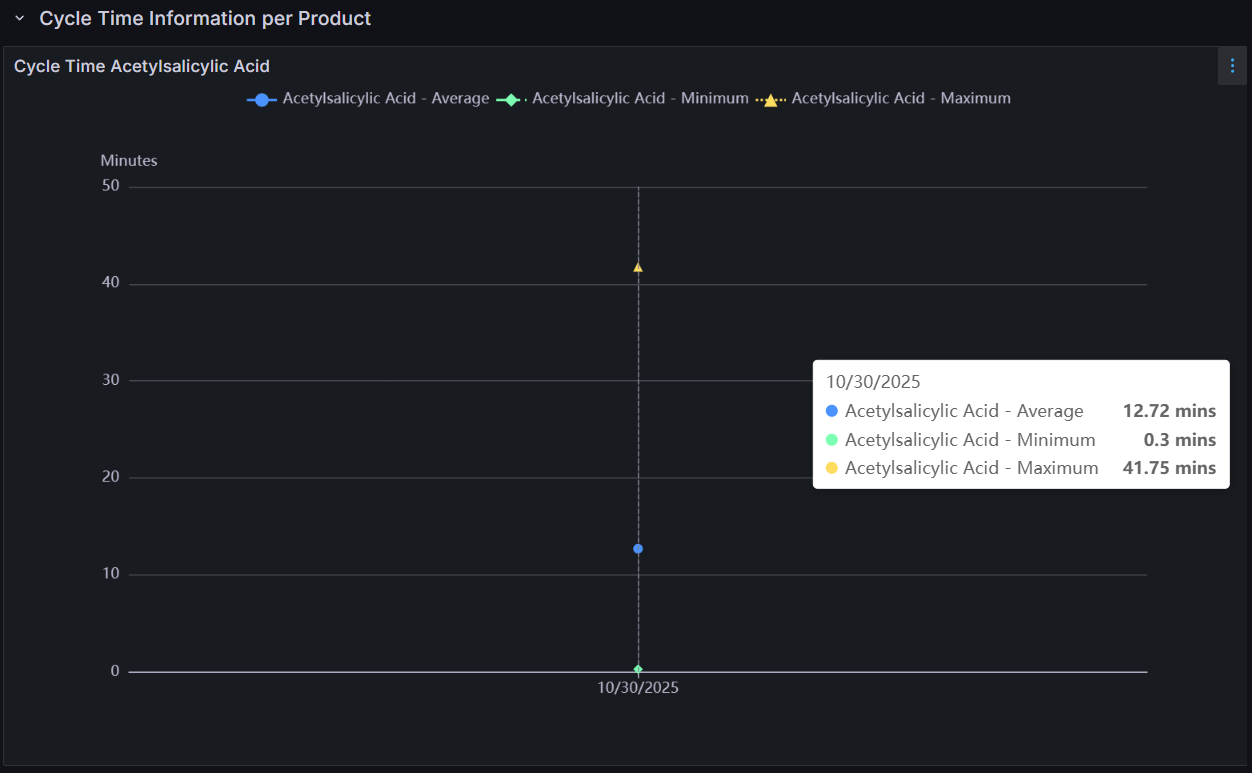The image size is (1252, 773).
Task: Select the blue Average data point on chart
Action: click(x=638, y=548)
